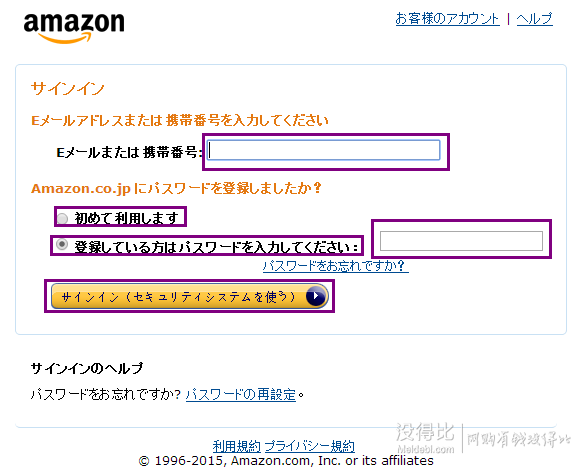Click the サインイン security system button
The height and width of the screenshot is (473, 582).
(190, 296)
